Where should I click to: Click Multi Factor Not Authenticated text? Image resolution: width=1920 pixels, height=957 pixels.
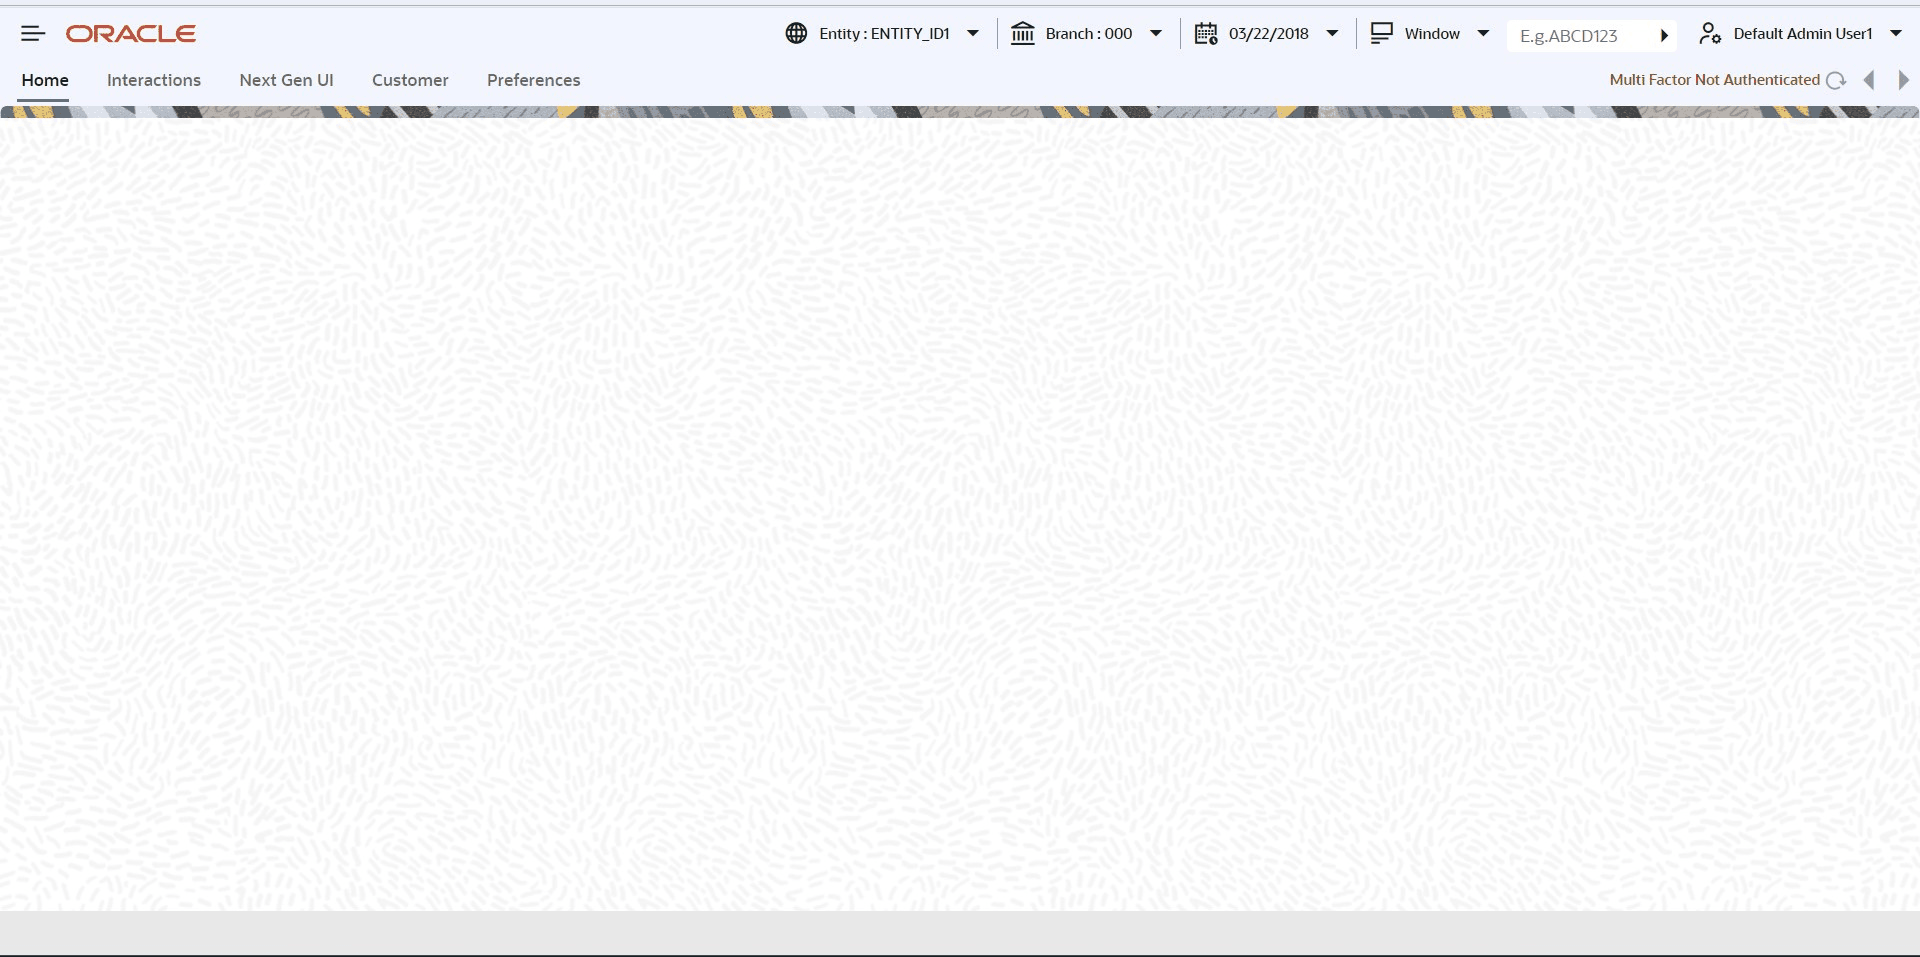(1715, 80)
